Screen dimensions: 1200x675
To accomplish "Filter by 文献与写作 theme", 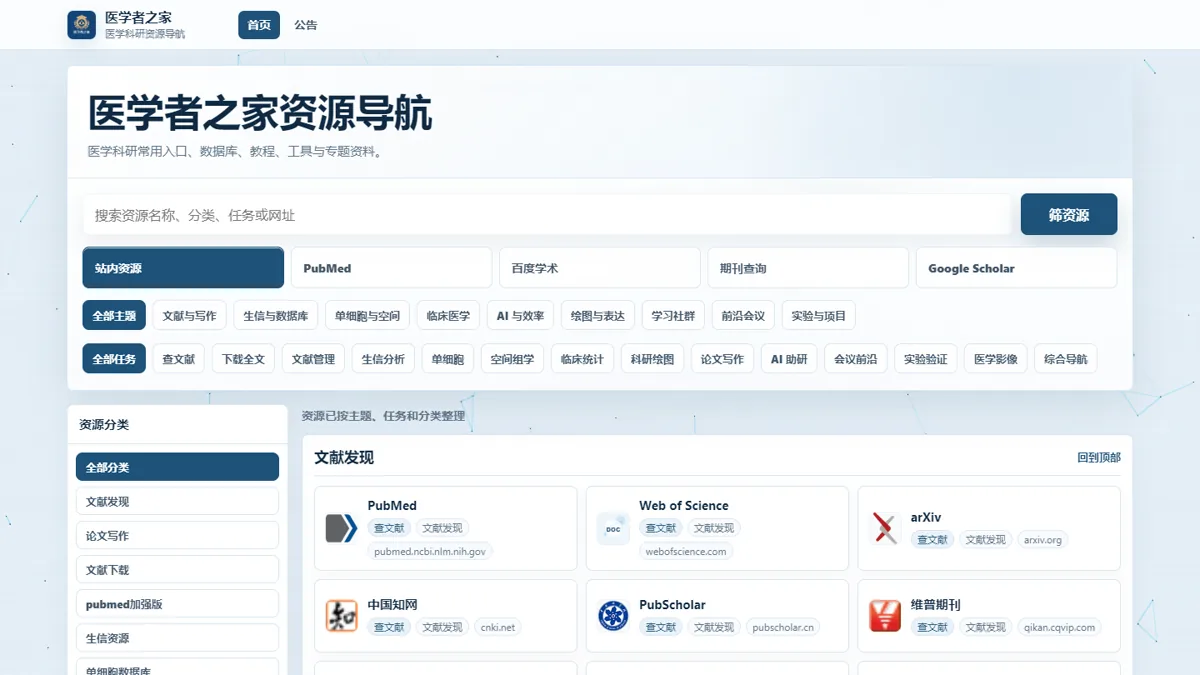I will 190,316.
